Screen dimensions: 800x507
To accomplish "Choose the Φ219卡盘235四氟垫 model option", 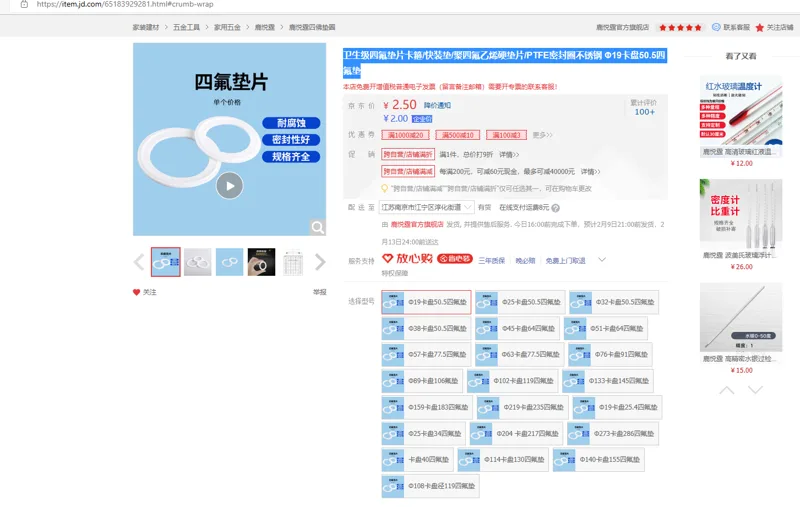I will point(522,408).
